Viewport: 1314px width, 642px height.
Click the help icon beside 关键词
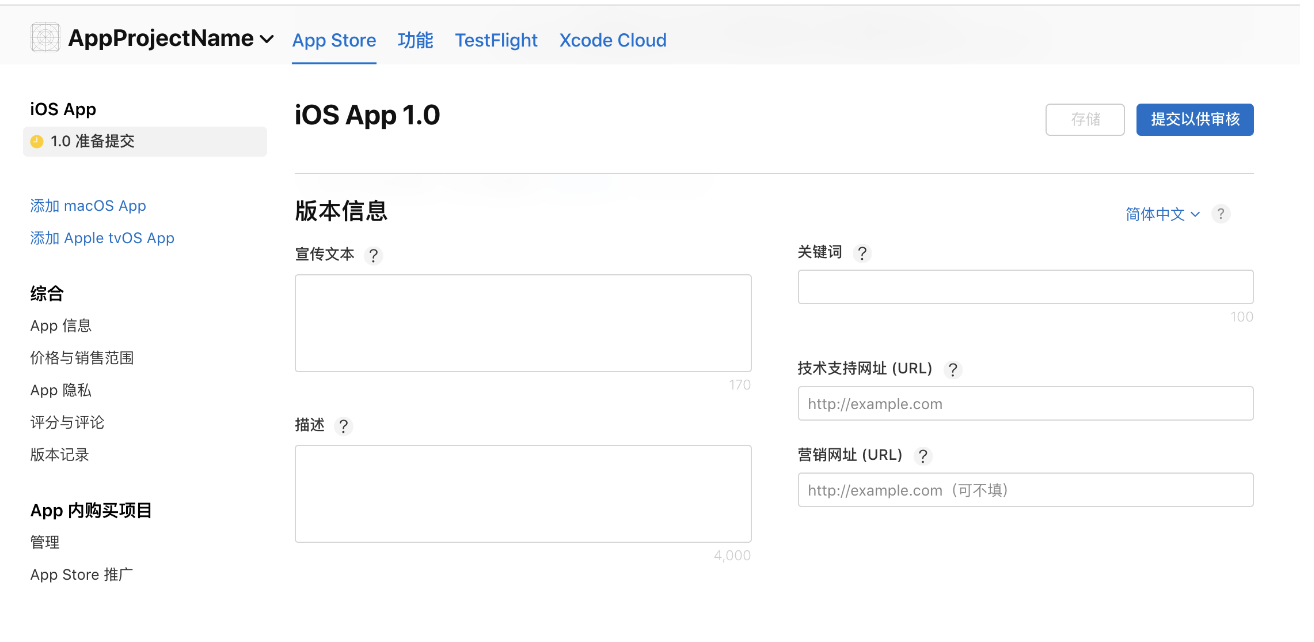click(x=862, y=253)
